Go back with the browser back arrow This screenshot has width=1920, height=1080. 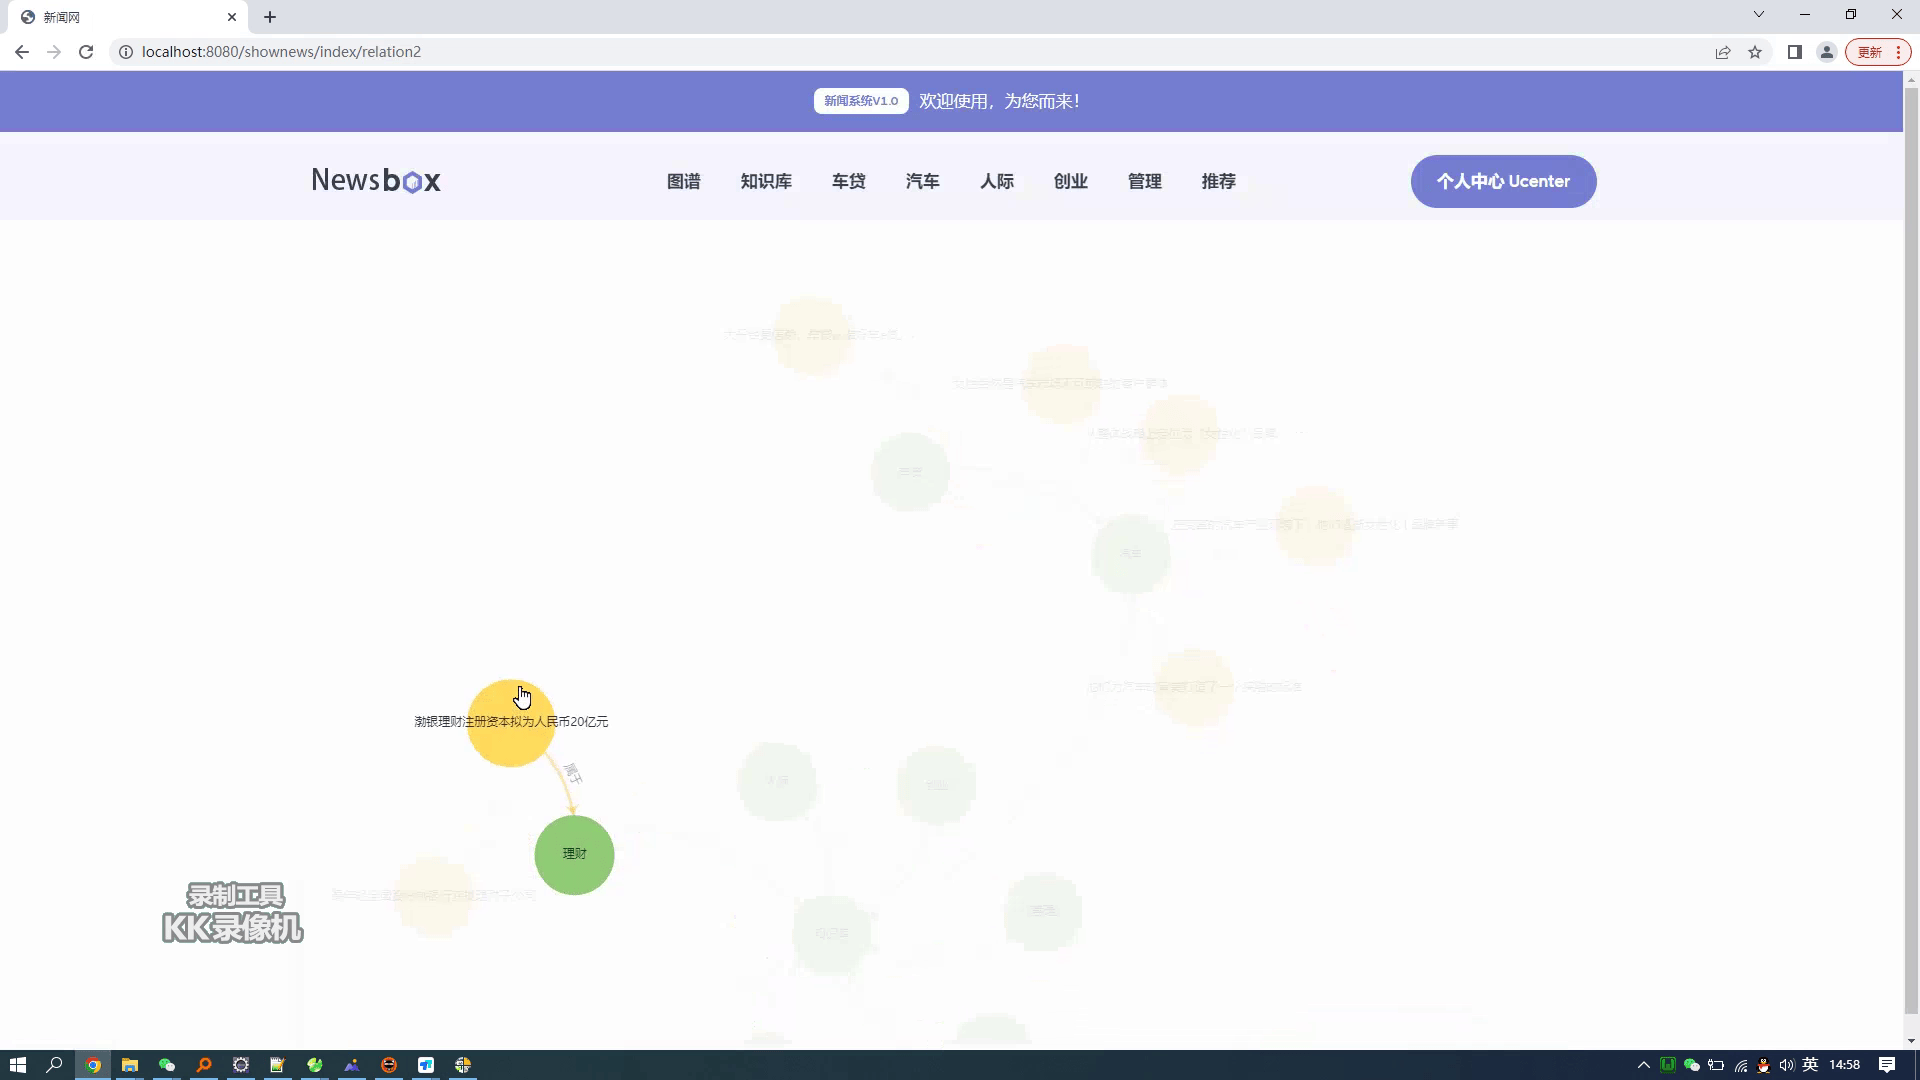tap(22, 52)
